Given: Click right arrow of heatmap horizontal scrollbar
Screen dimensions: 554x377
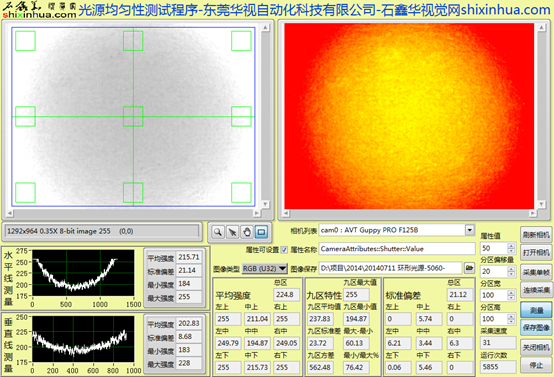Looking at the screenshot, I should click(x=532, y=213).
